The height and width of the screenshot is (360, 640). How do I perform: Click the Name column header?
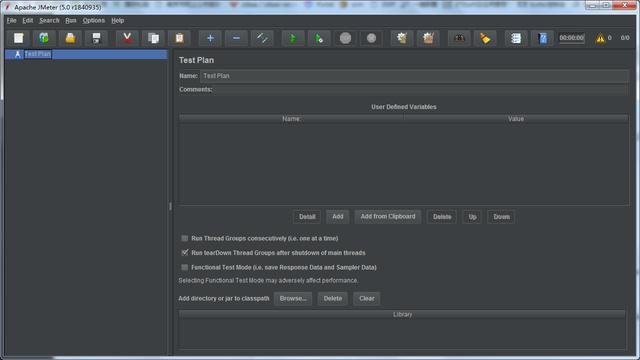point(291,119)
